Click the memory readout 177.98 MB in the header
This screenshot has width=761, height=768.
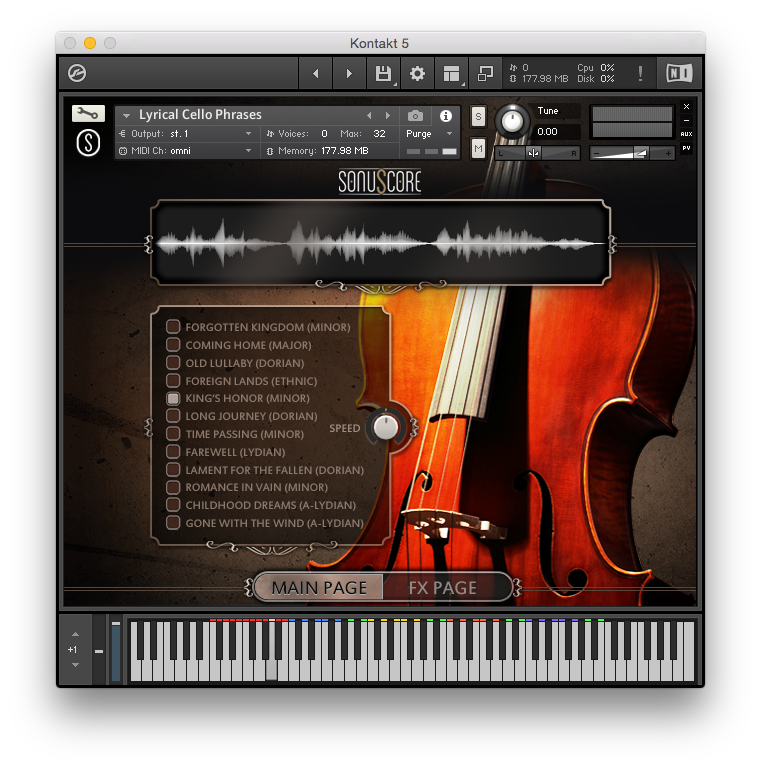tap(345, 151)
